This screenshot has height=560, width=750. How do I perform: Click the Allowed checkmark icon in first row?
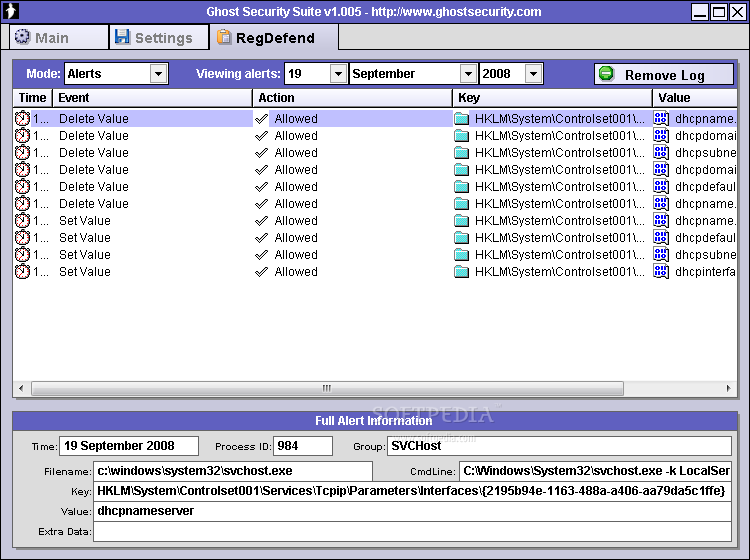(261, 119)
